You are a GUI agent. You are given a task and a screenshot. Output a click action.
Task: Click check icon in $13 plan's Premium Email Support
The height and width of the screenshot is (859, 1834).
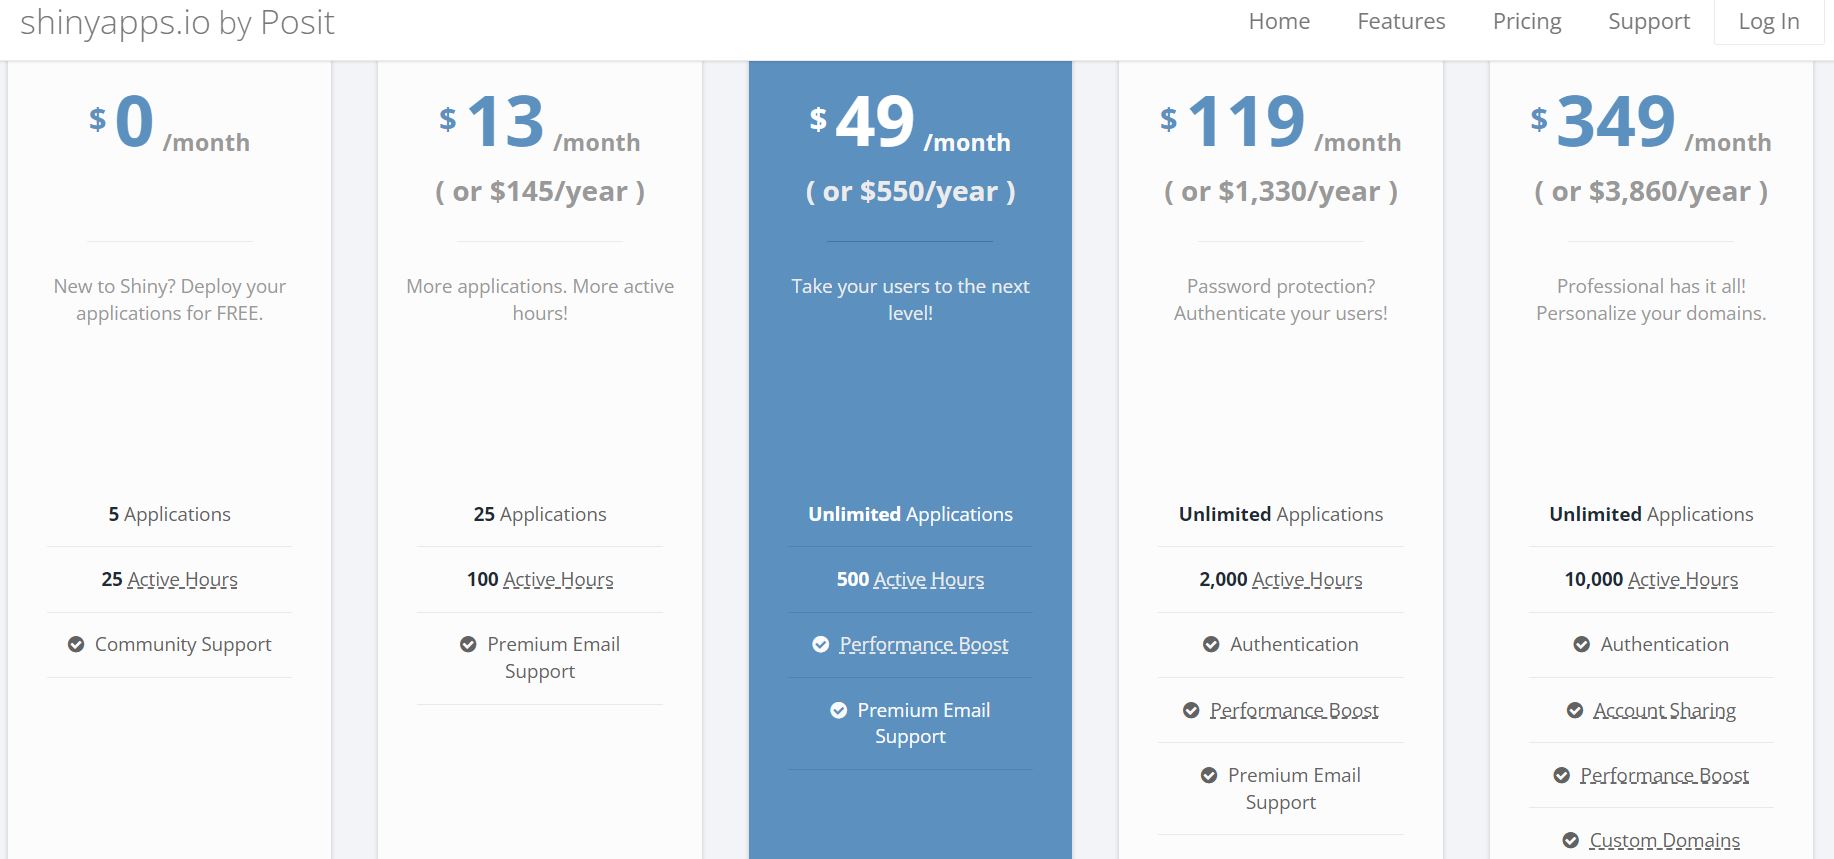(468, 645)
